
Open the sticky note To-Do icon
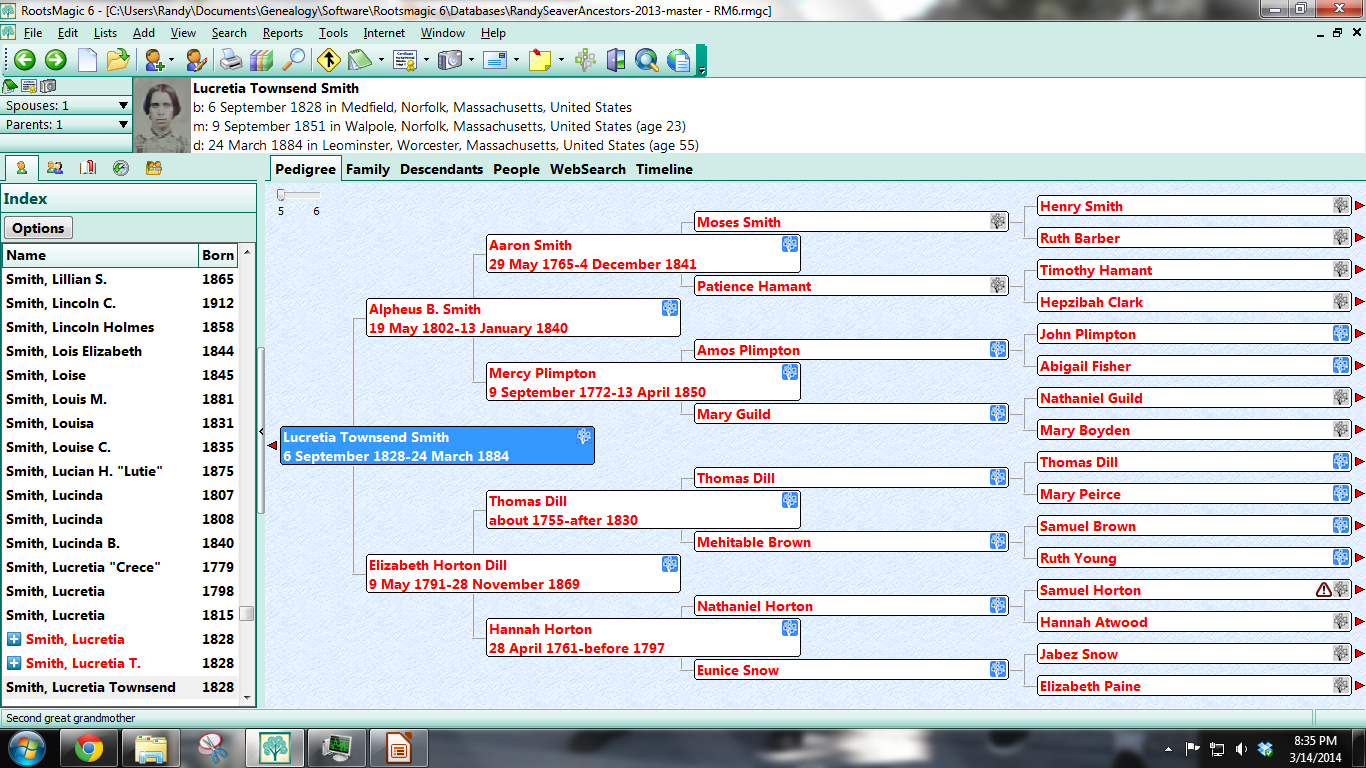[x=541, y=60]
